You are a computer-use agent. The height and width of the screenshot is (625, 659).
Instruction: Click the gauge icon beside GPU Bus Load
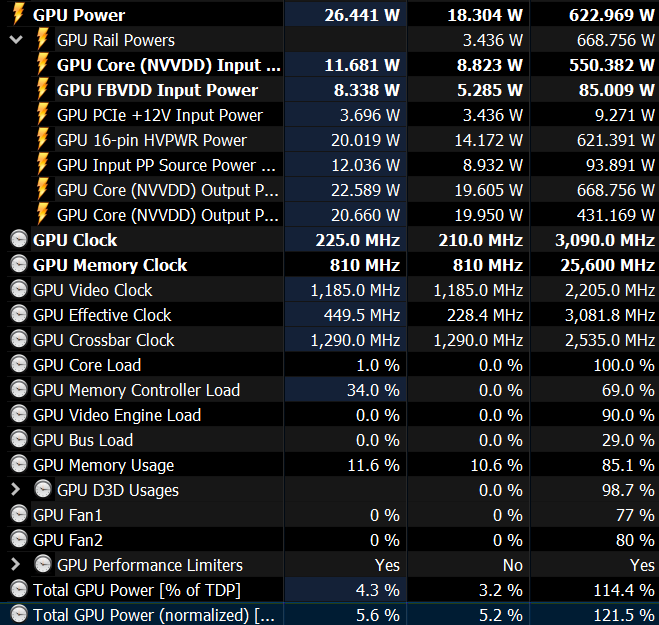click(18, 439)
